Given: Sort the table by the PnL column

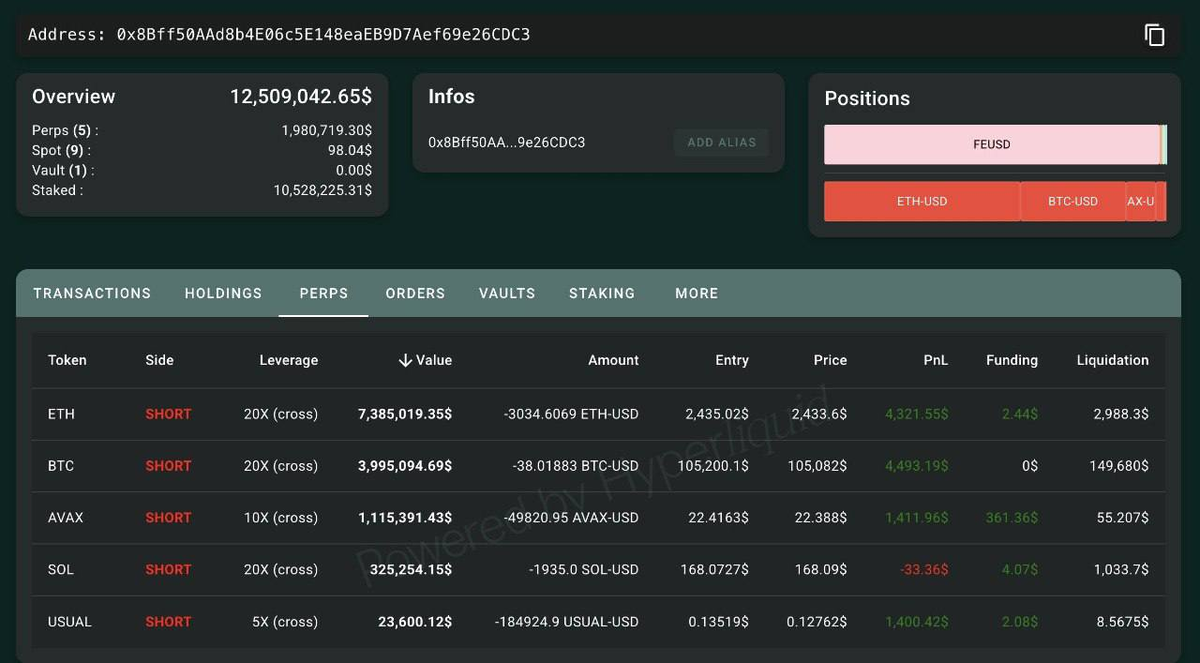Looking at the screenshot, I should pos(935,360).
